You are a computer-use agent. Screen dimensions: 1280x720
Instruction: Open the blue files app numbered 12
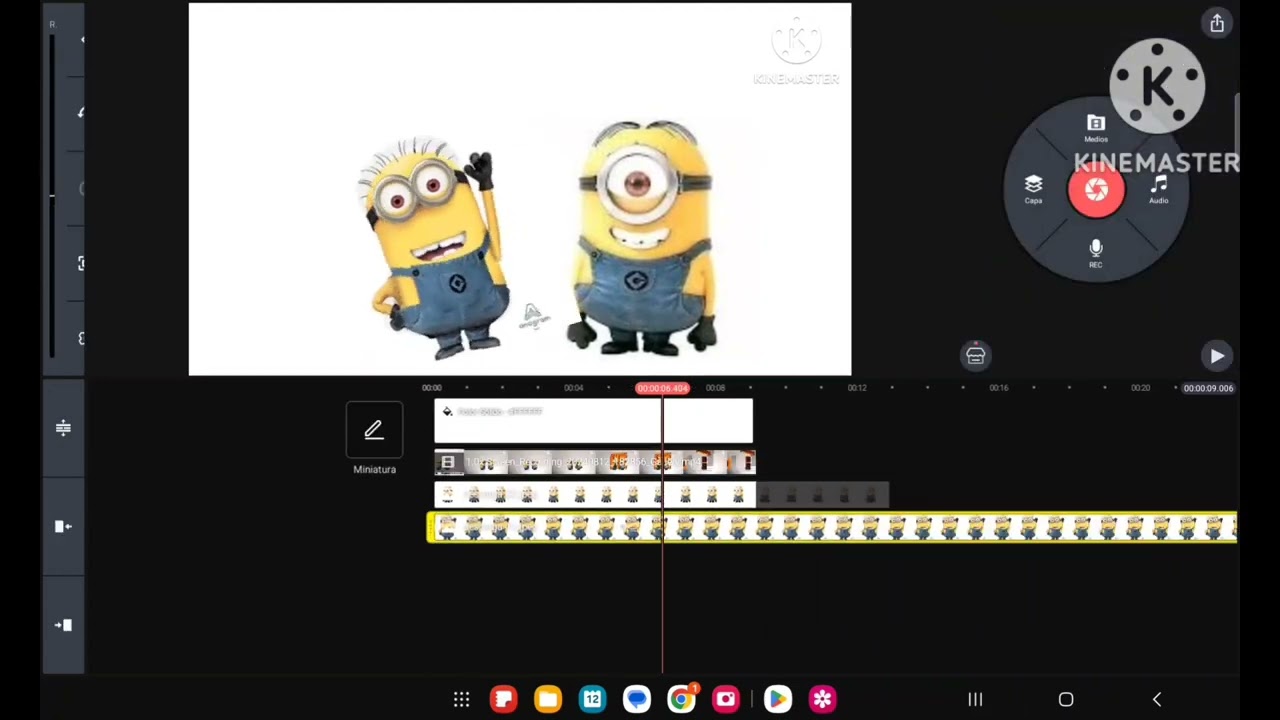pyautogui.click(x=592, y=699)
